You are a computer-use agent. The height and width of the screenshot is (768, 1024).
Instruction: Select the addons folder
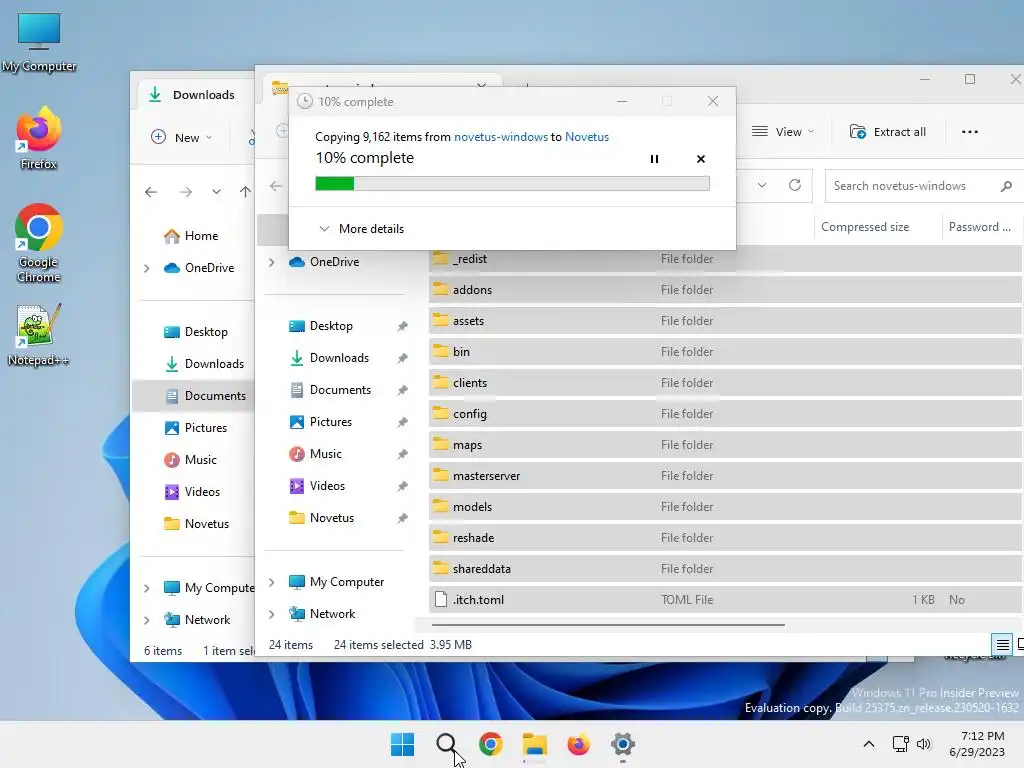[725, 289]
